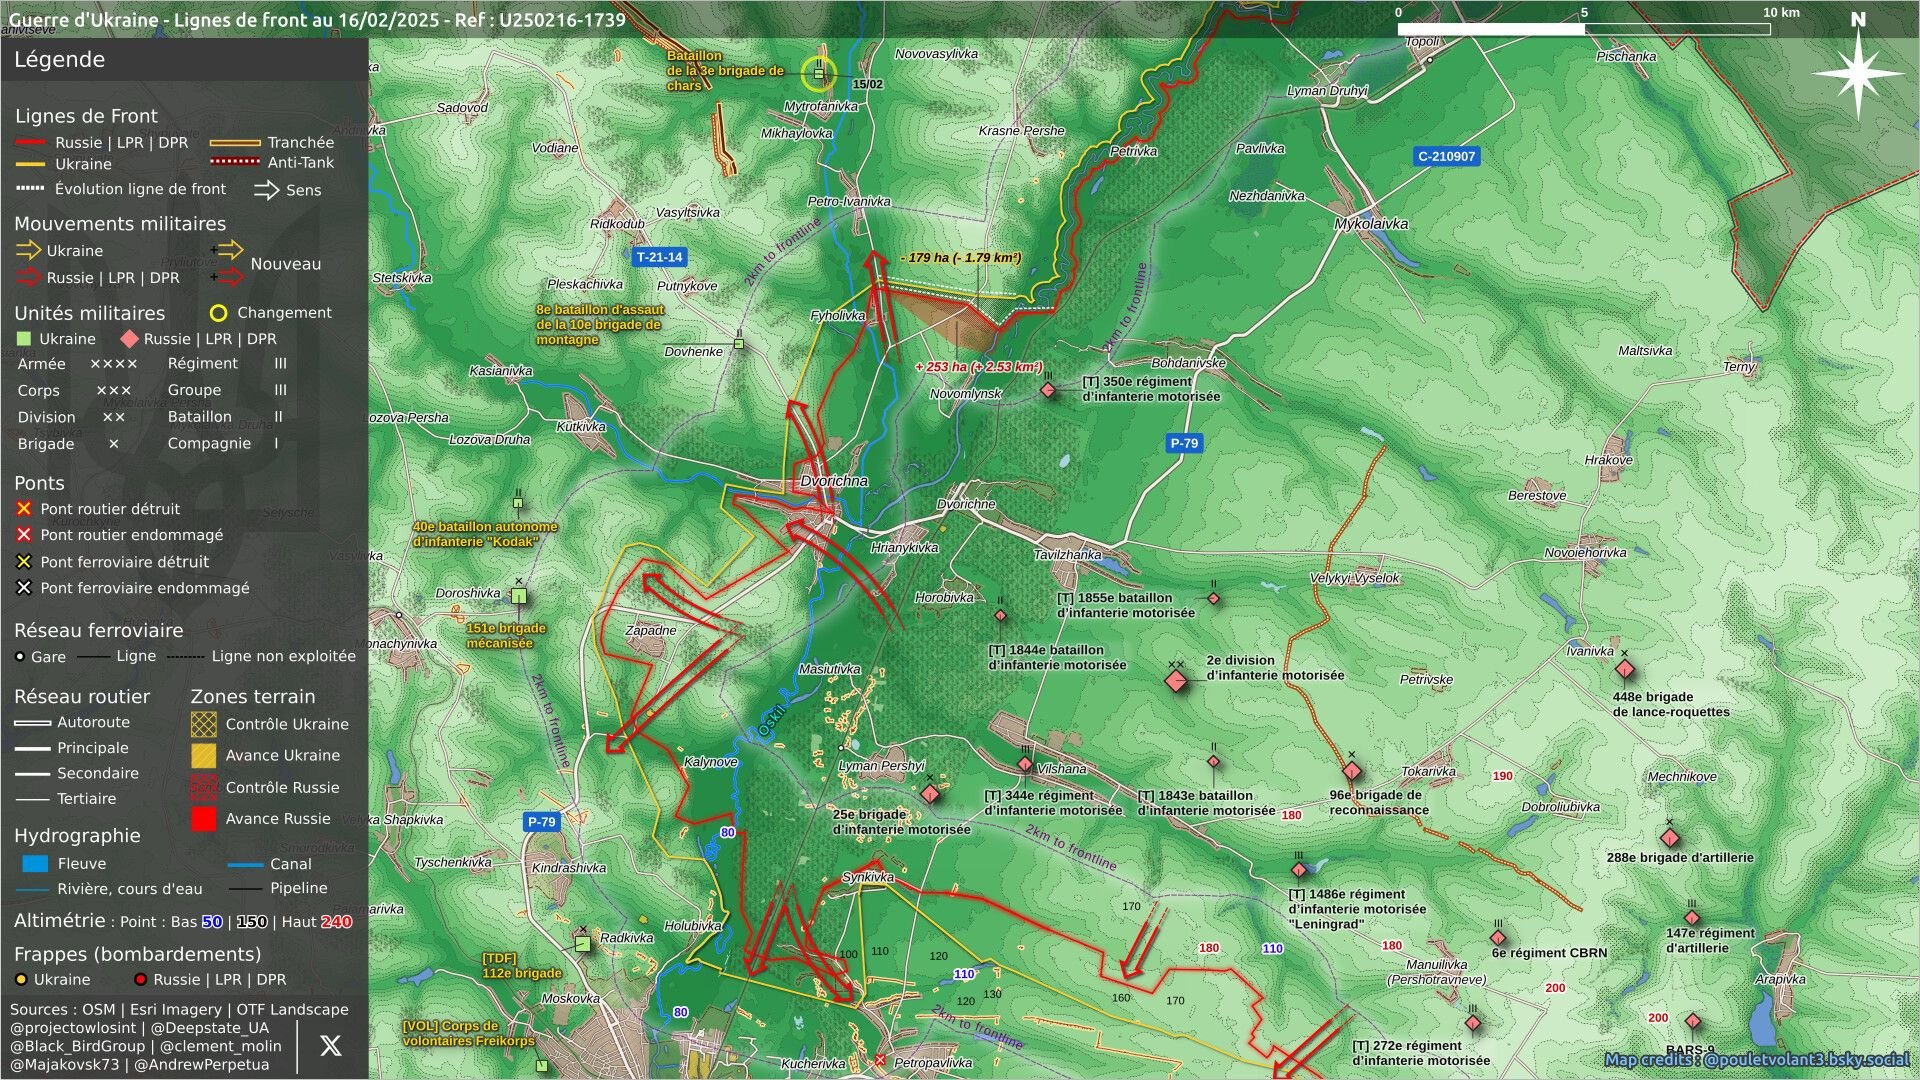This screenshot has width=1920, height=1080.
Task: Click the Zapadne village label
Action: [x=651, y=631]
